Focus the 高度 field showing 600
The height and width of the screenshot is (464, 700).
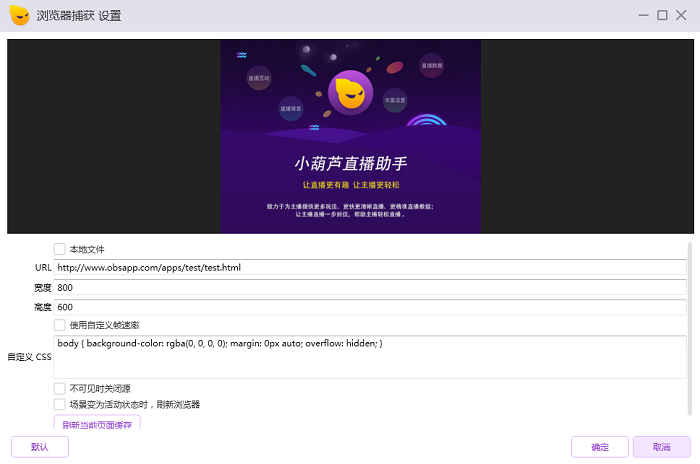tap(370, 307)
